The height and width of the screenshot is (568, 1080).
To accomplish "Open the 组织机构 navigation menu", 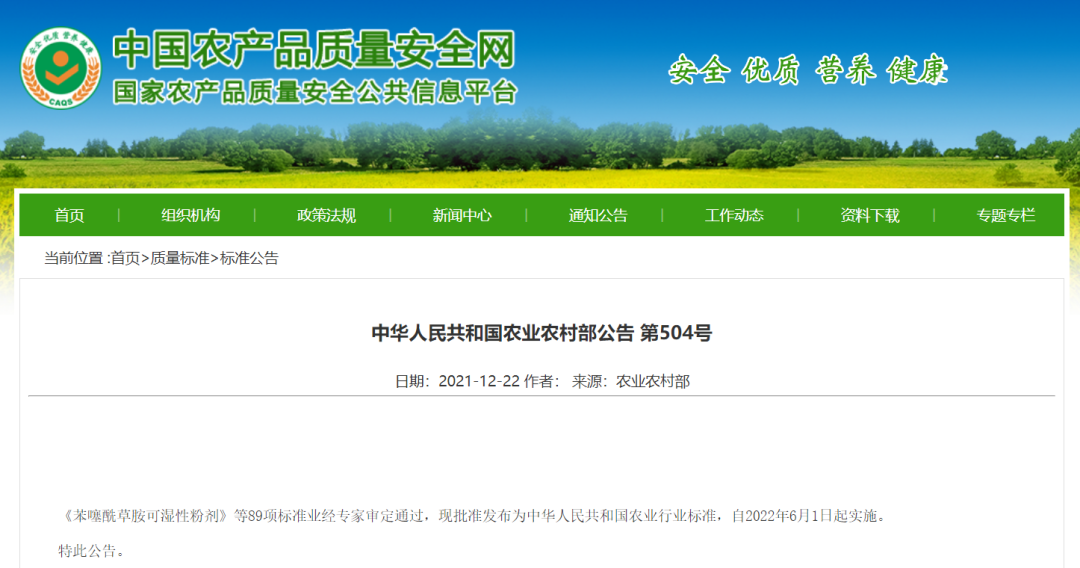I will [190, 215].
